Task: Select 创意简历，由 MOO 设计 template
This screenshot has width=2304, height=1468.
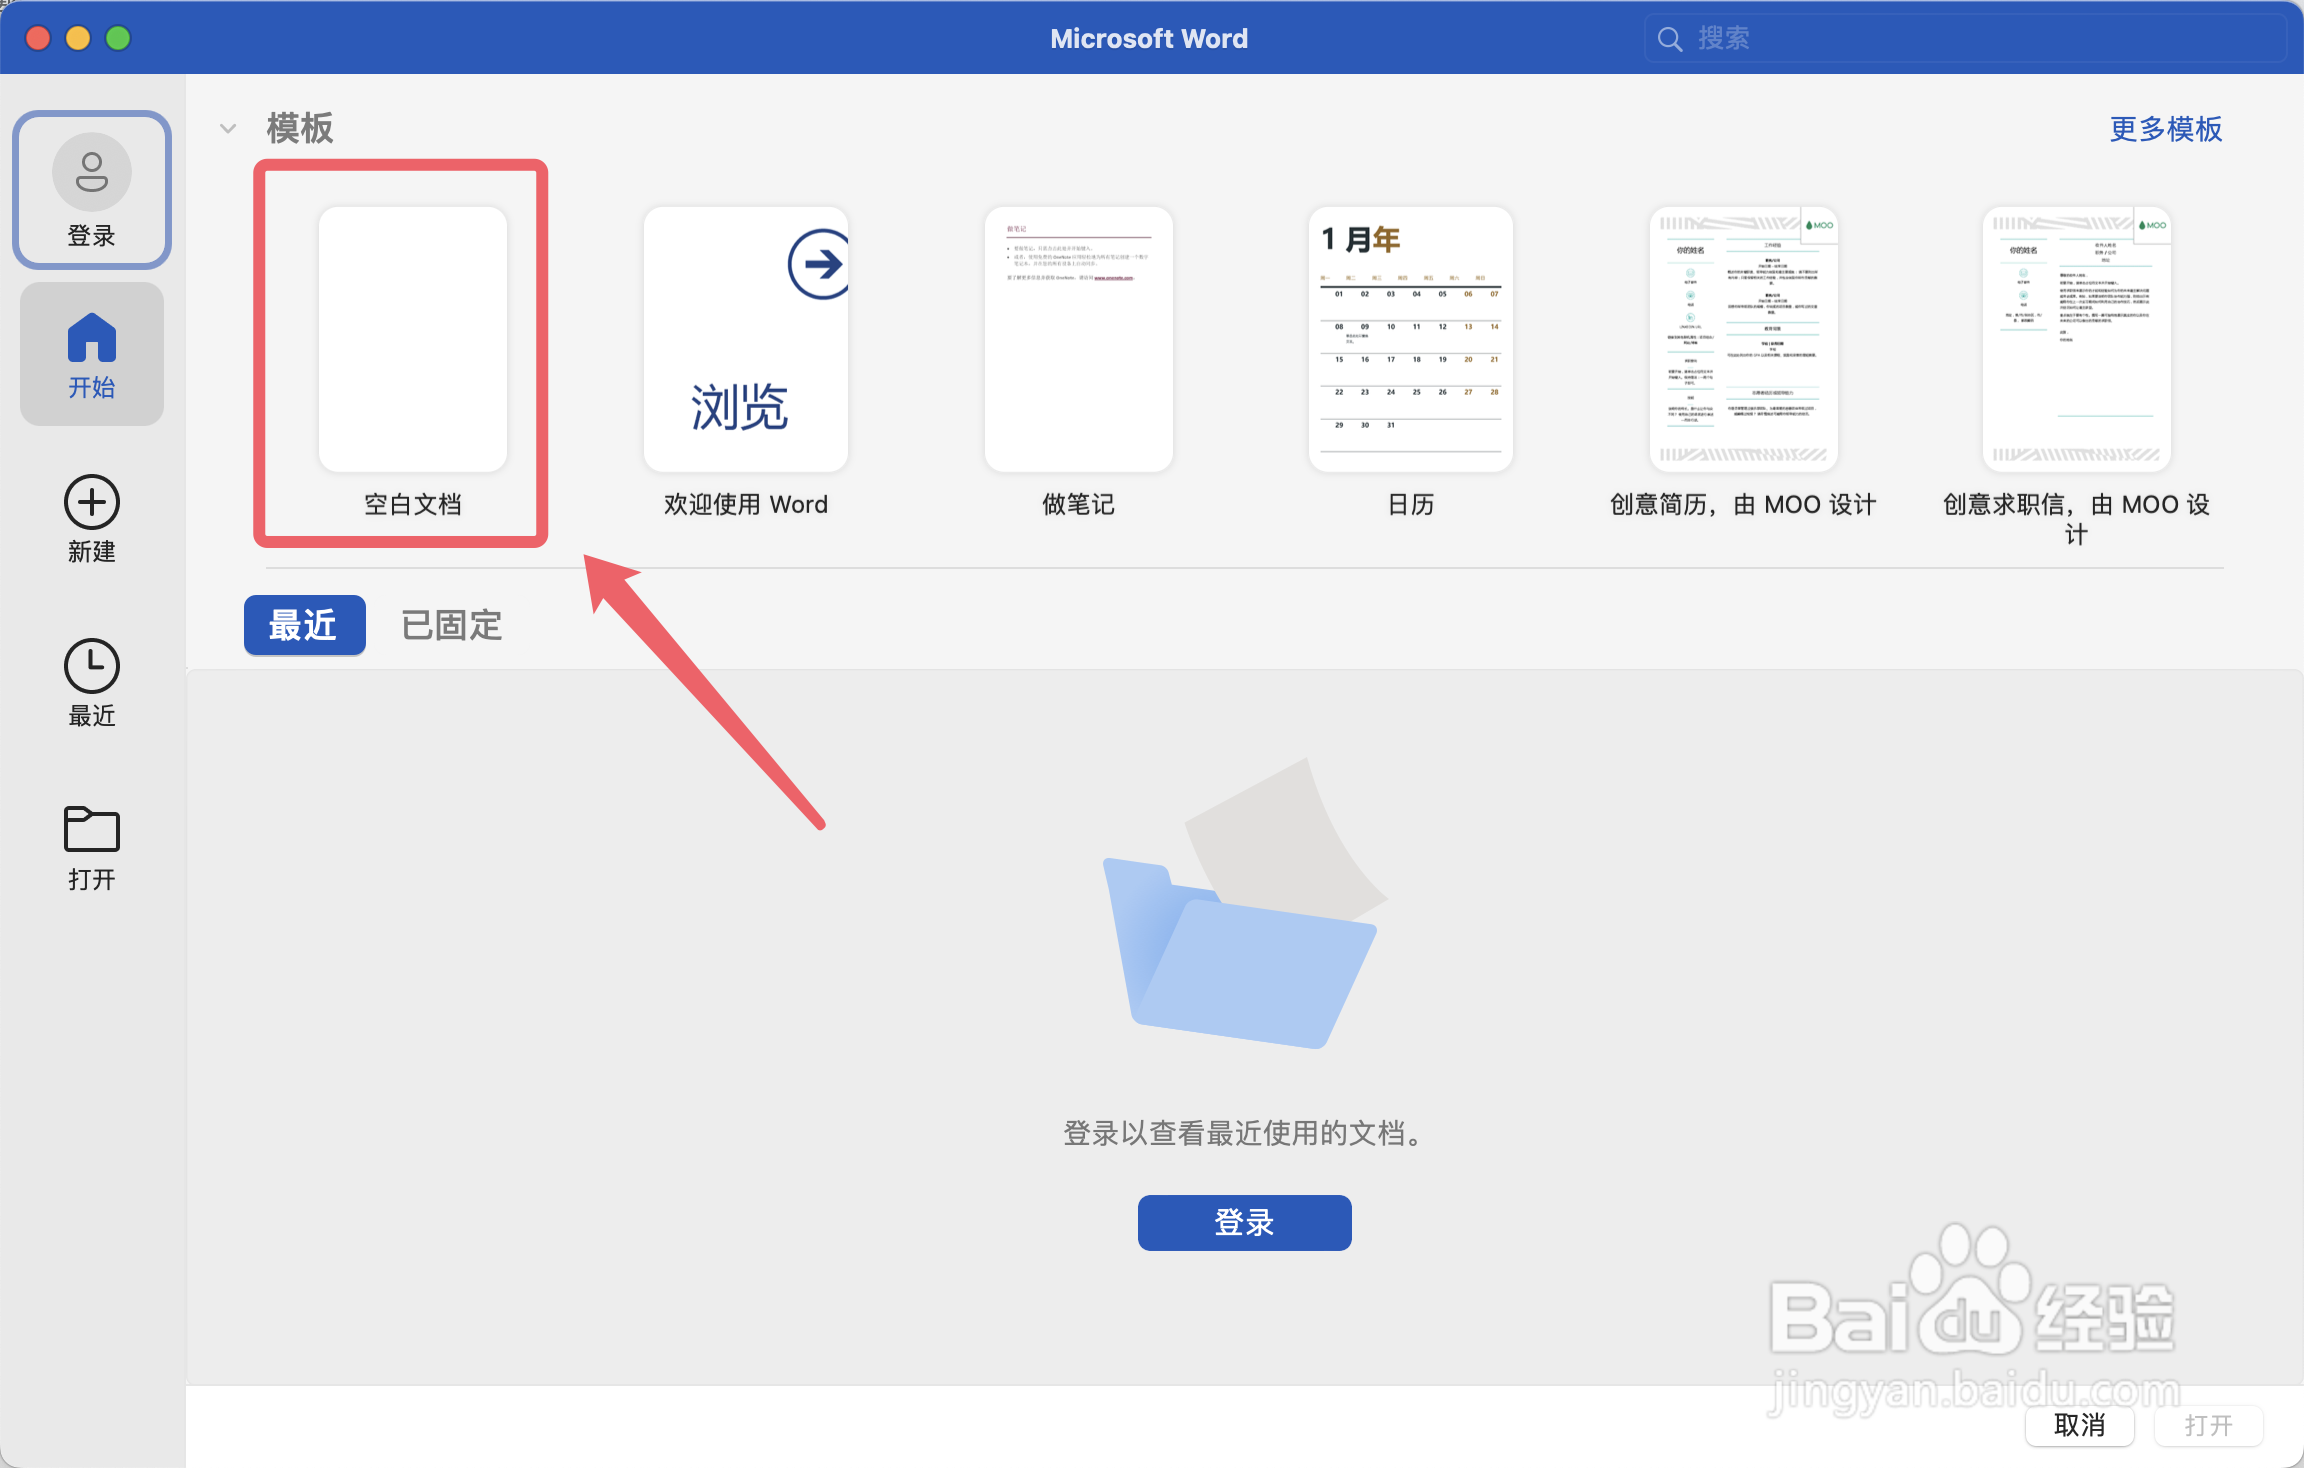Action: (1744, 339)
